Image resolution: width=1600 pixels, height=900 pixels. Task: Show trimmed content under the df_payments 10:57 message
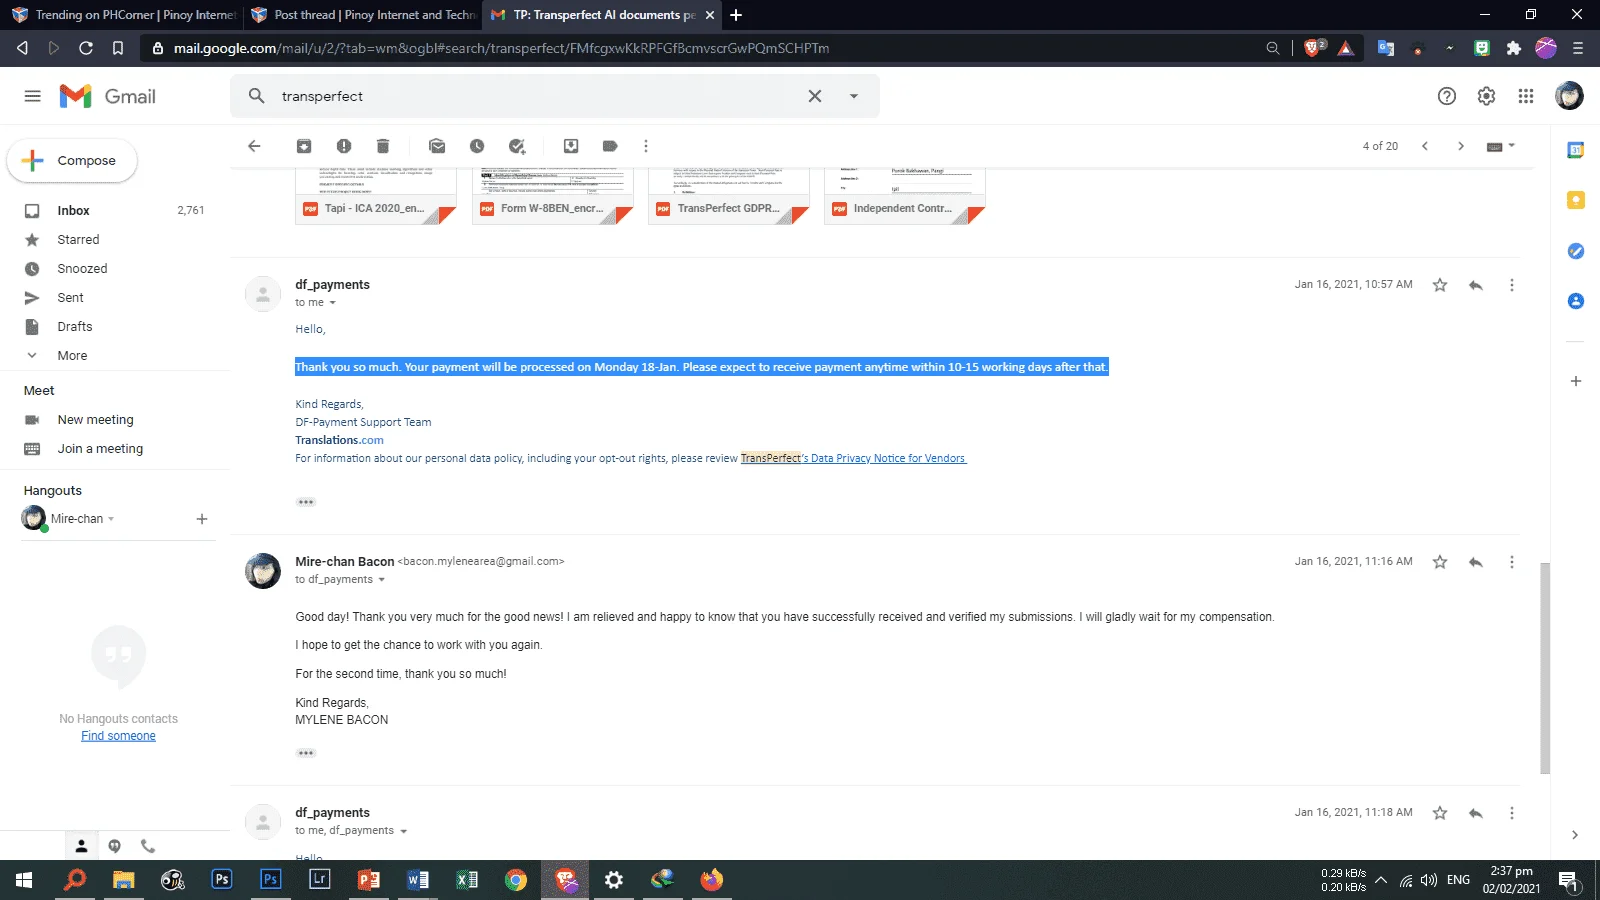[306, 502]
